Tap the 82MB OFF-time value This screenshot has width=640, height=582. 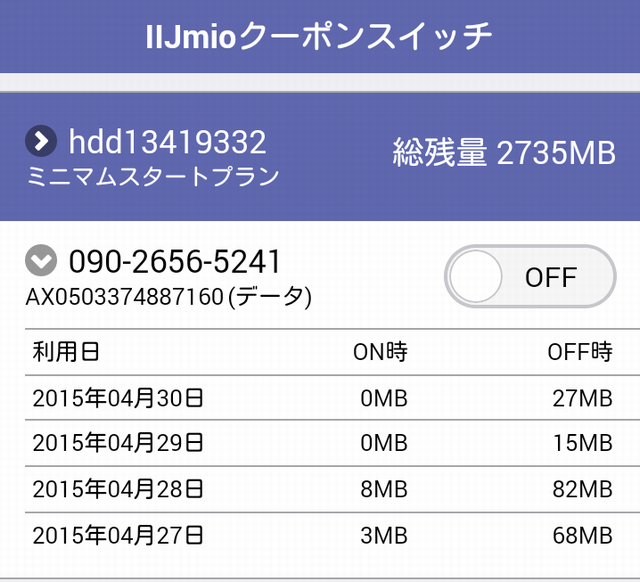pyautogui.click(x=582, y=489)
